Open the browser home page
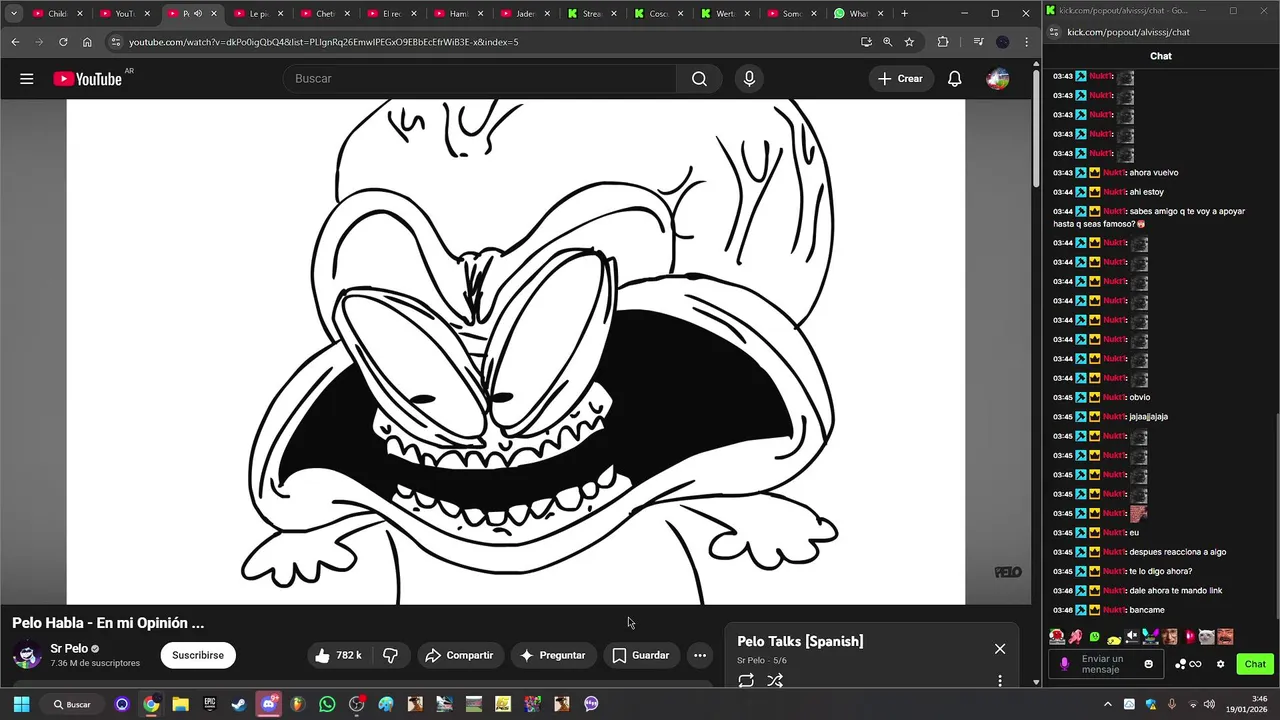Viewport: 1280px width, 720px height. pyautogui.click(x=87, y=42)
